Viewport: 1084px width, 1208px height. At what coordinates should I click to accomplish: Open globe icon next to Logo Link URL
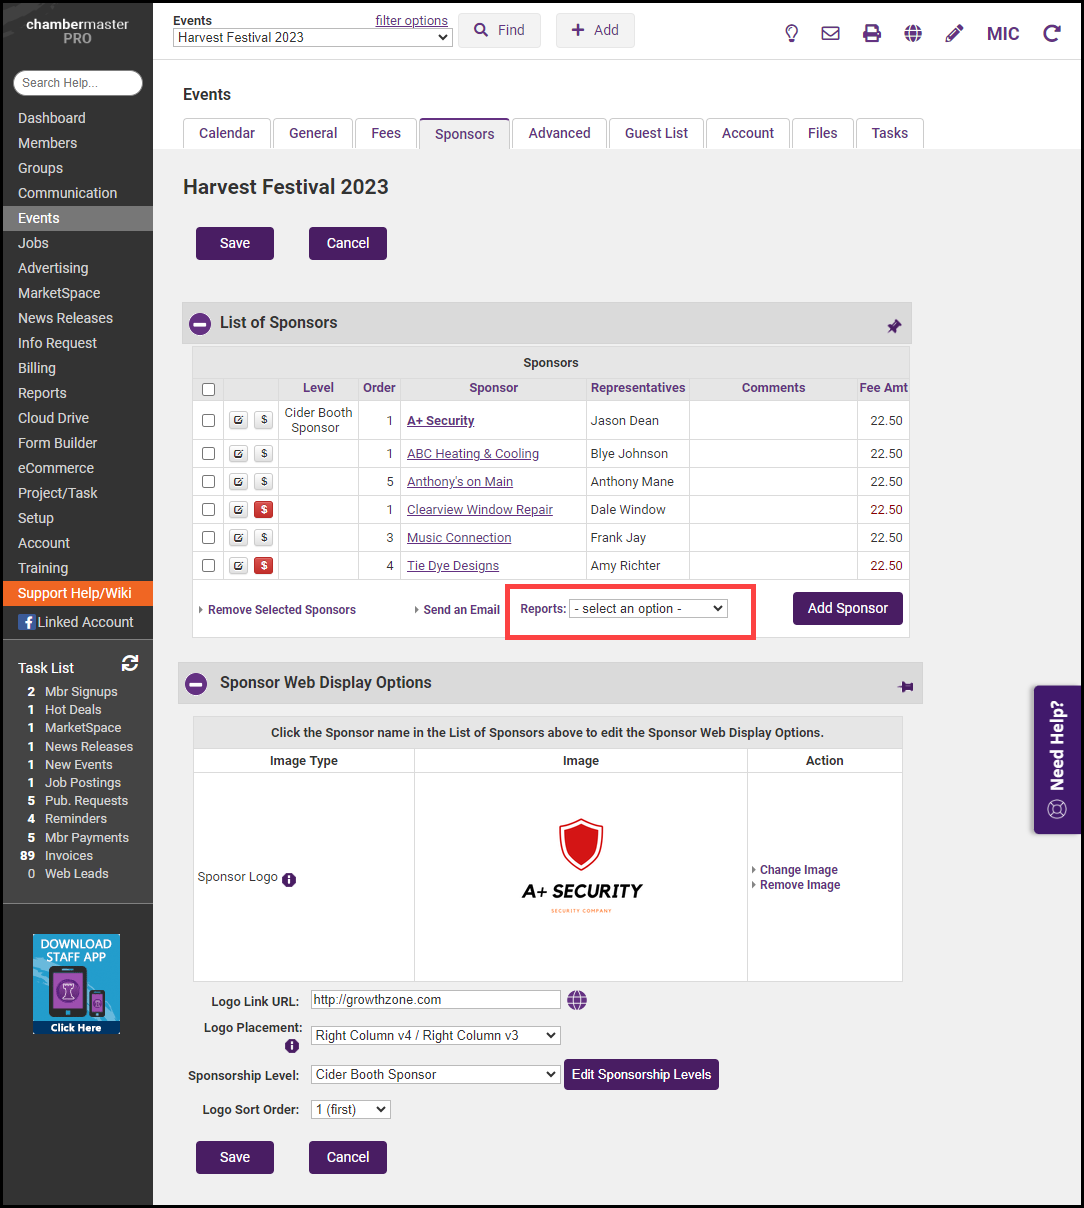pos(577,1000)
